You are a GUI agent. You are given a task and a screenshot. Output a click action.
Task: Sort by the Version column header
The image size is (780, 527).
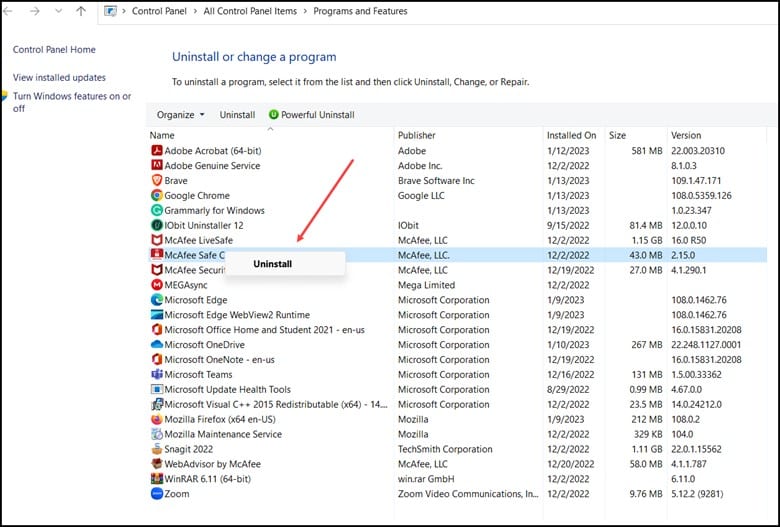coord(686,135)
